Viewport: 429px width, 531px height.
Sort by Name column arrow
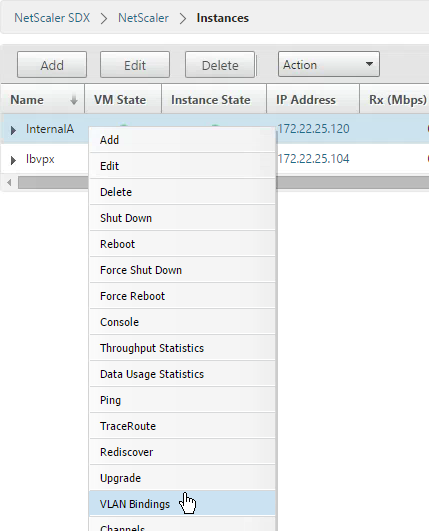(x=73, y=100)
